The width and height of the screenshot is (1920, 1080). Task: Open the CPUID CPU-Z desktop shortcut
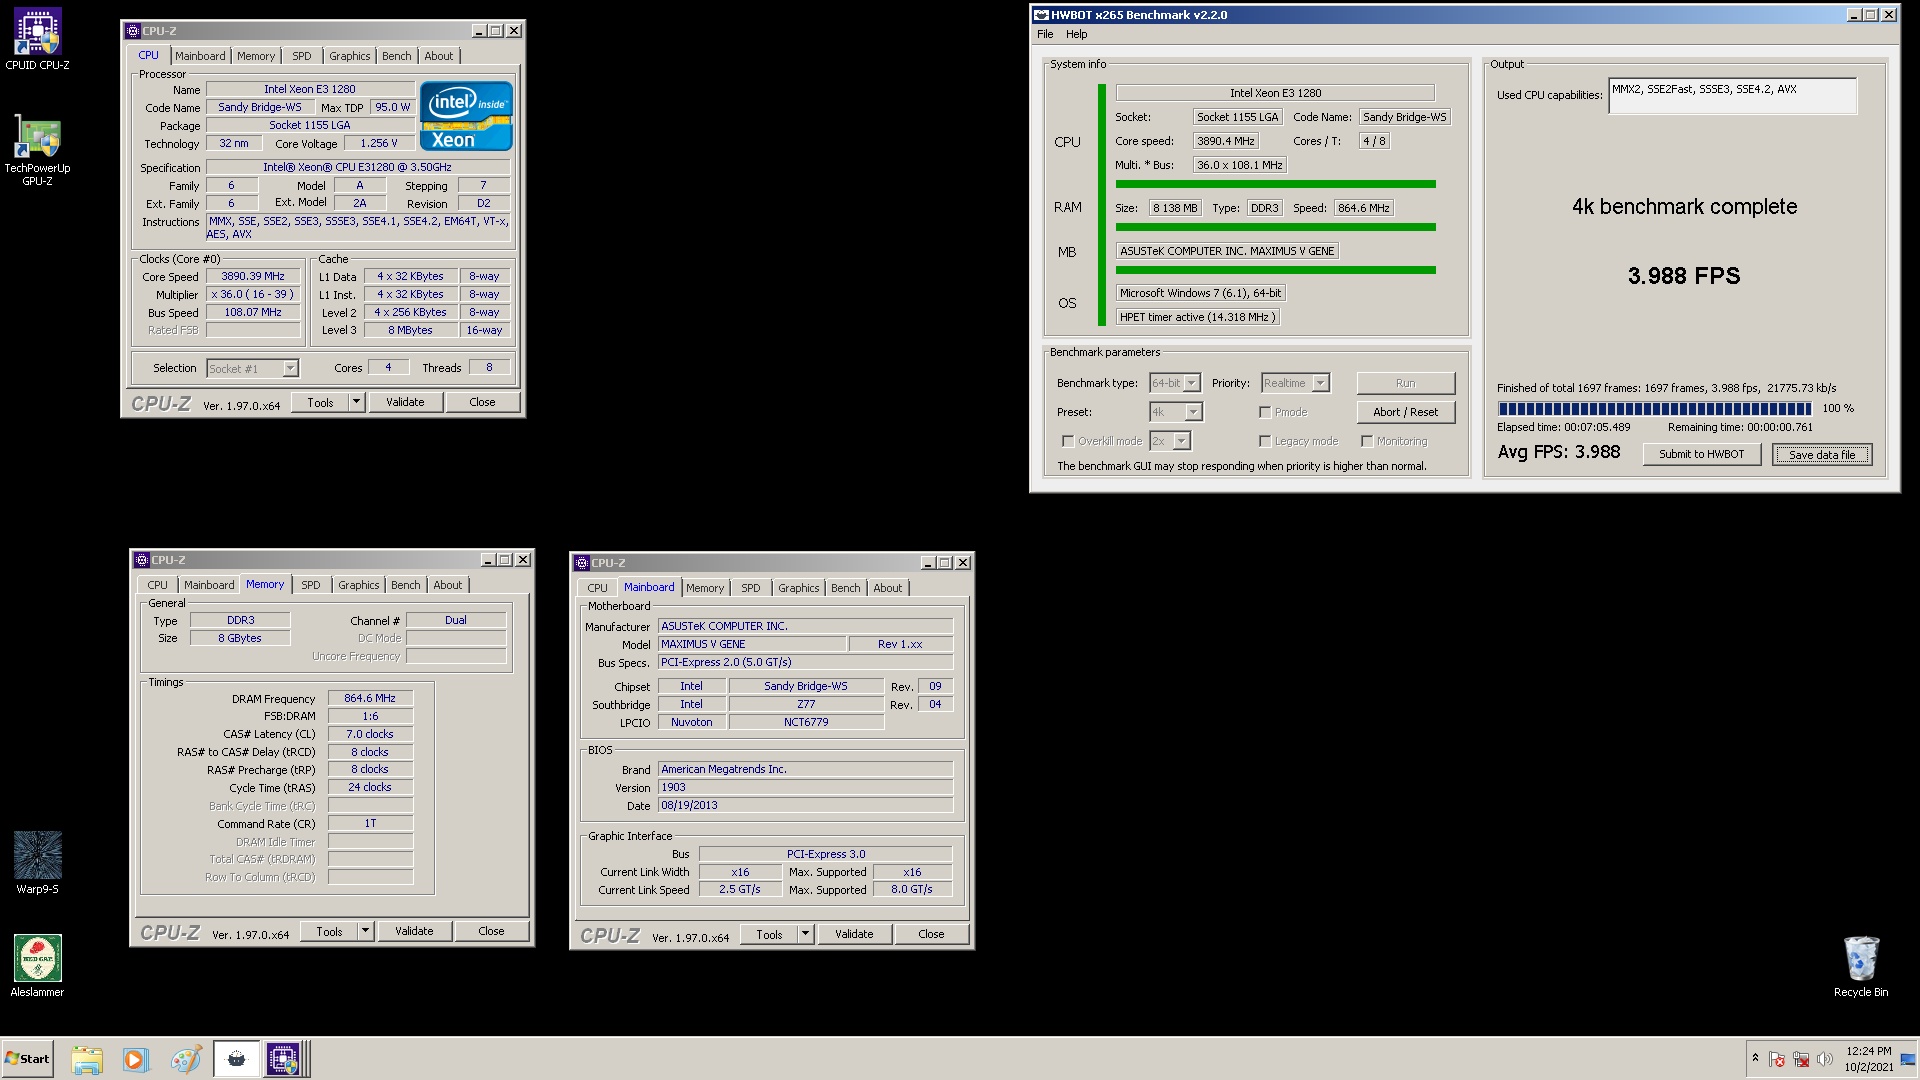click(37, 40)
